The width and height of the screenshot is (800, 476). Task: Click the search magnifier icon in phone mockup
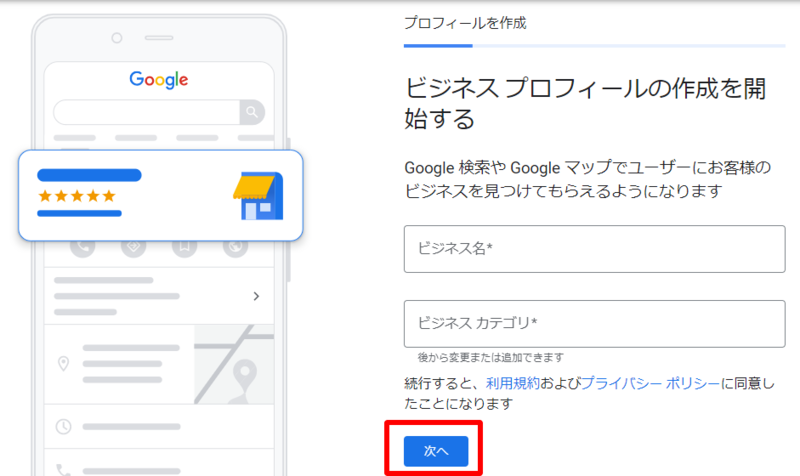[252, 112]
